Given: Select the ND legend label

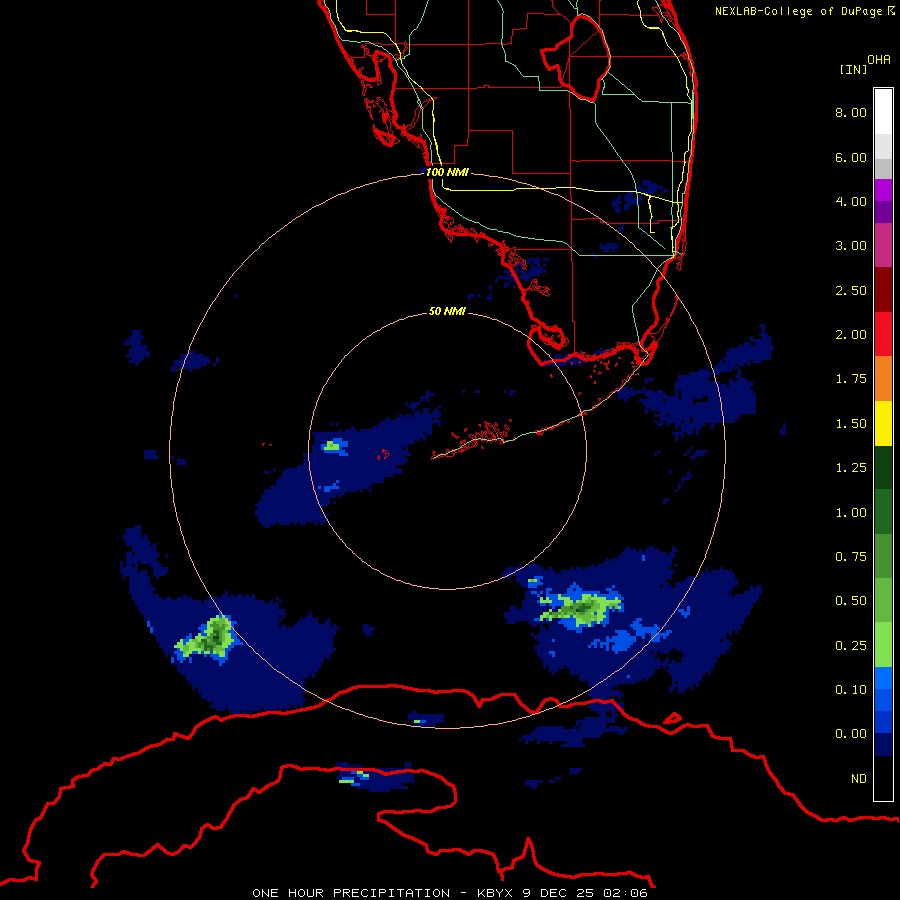Looking at the screenshot, I should [859, 779].
